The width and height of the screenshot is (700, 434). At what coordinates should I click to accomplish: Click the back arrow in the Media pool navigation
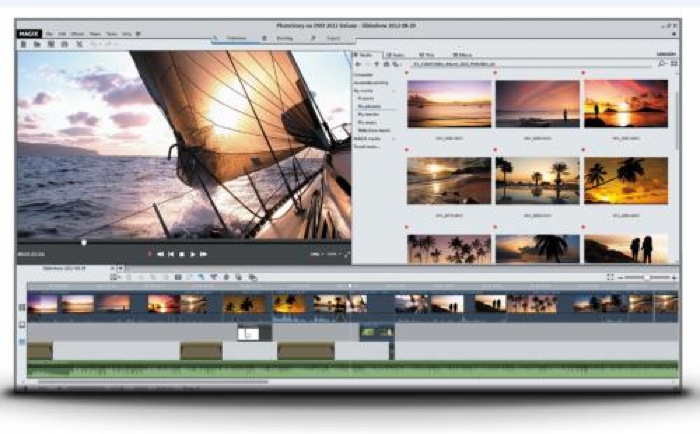[x=359, y=63]
